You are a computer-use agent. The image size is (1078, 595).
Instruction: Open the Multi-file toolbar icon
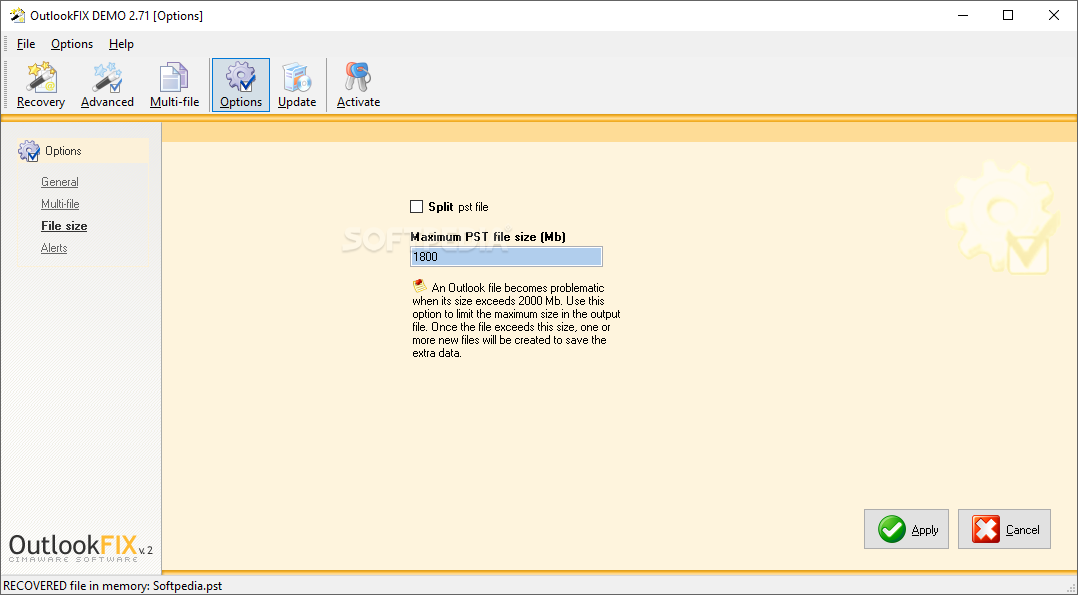pos(175,85)
